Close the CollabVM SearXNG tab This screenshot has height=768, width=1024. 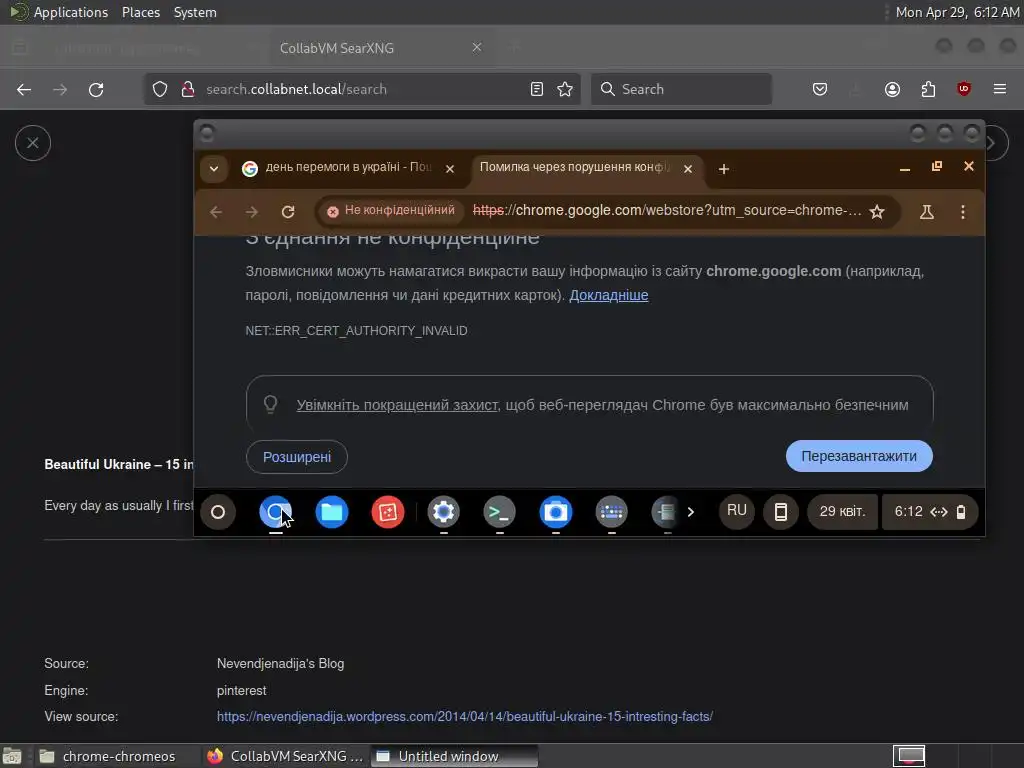[x=477, y=47]
